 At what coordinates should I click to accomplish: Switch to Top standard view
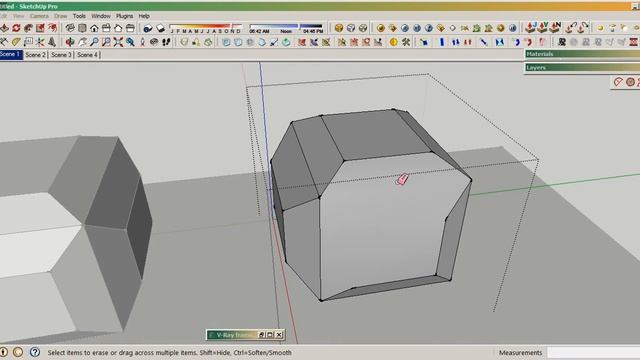pyautogui.click(x=82, y=28)
